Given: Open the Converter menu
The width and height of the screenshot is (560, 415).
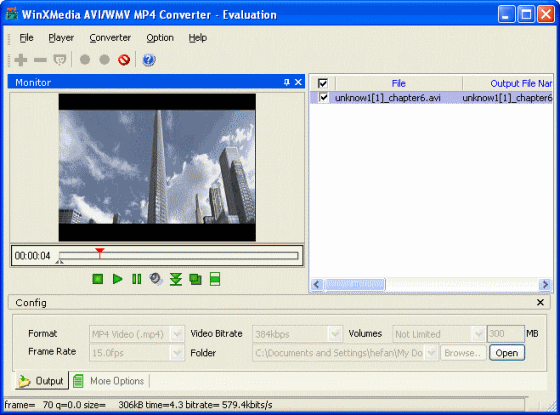Looking at the screenshot, I should (x=110, y=38).
